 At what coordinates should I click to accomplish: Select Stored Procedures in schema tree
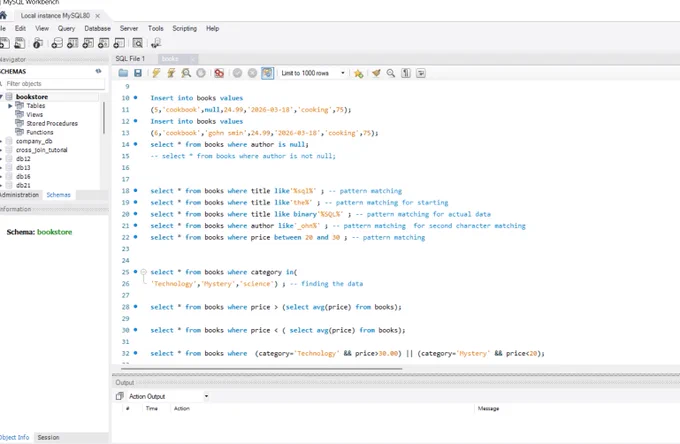52,123
